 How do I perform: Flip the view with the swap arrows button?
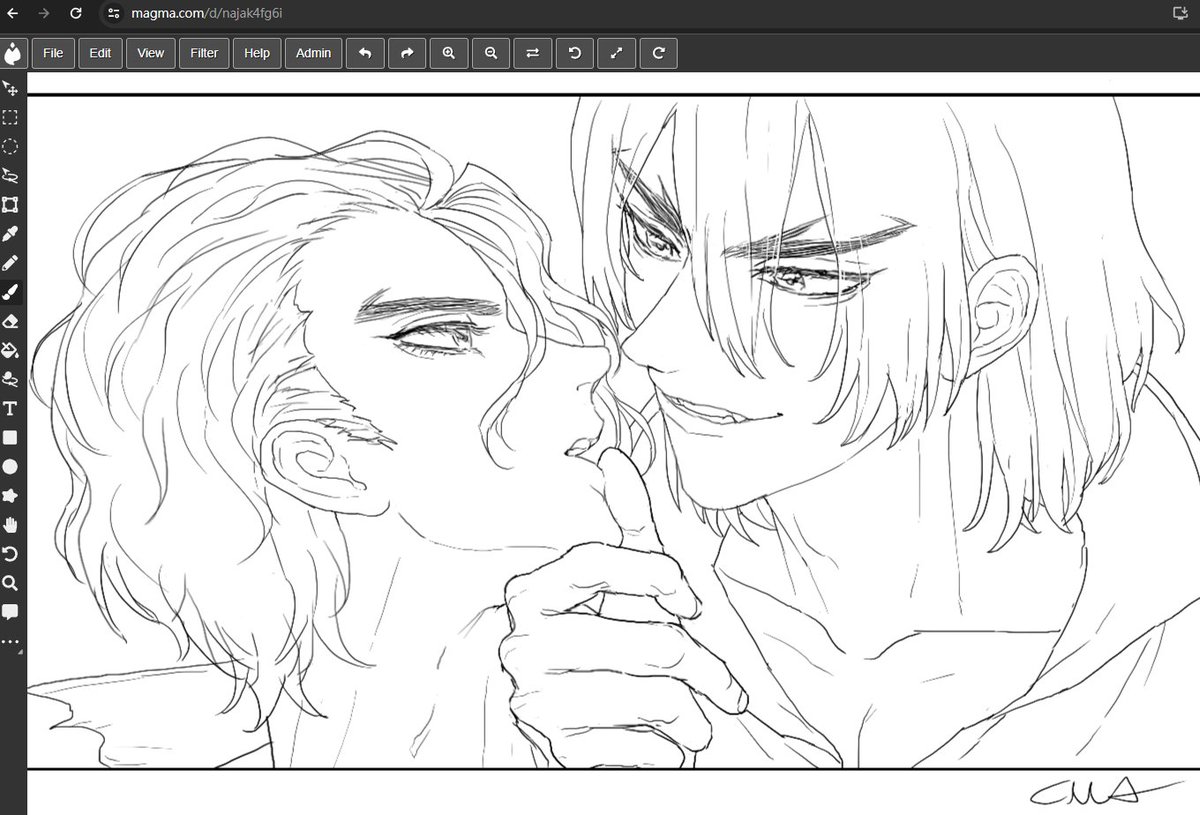(x=532, y=53)
